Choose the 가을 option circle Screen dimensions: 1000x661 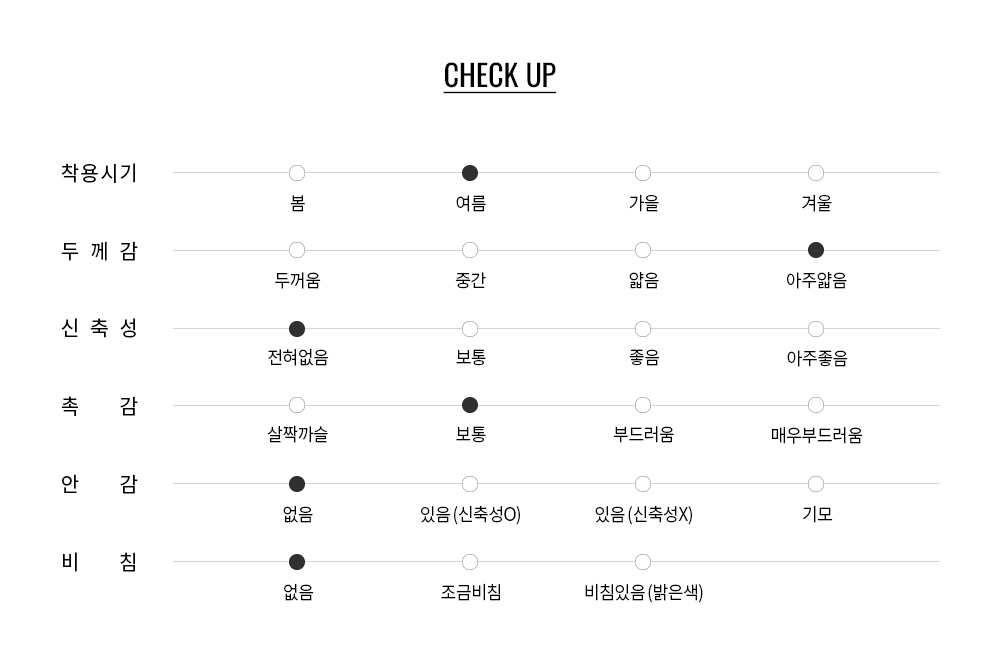coord(643,173)
